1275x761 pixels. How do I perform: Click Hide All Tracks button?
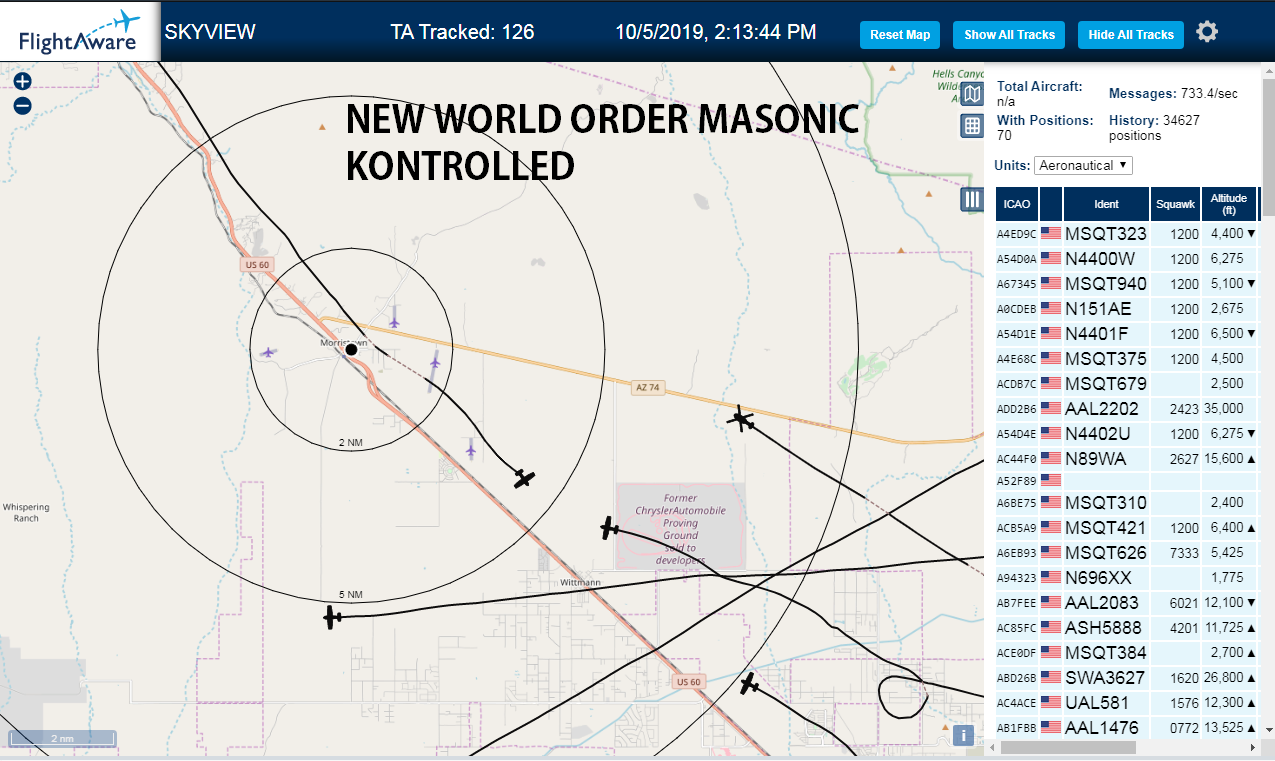pos(1131,34)
